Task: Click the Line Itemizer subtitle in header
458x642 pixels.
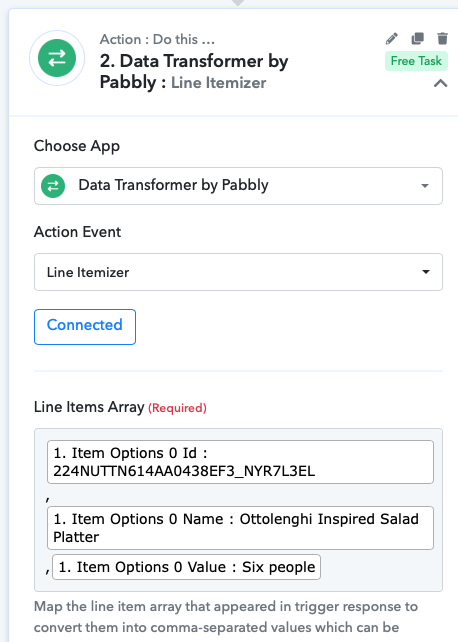Action: point(219,83)
